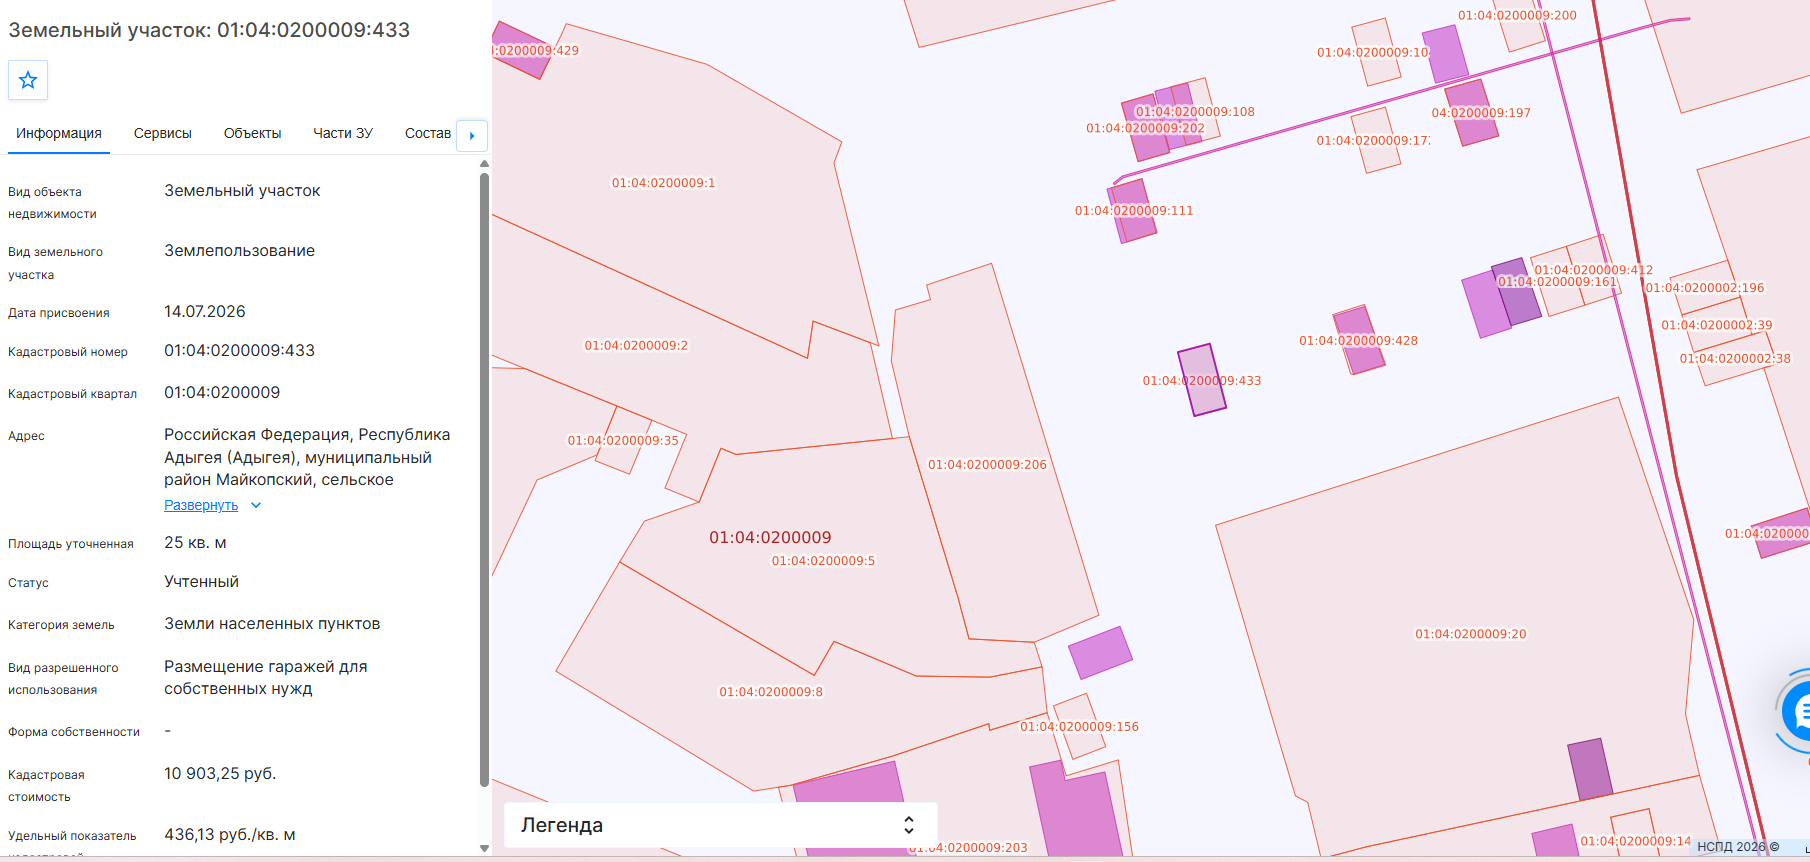Click the Землепользование land type value
Image resolution: width=1810 pixels, height=862 pixels.
240,251
